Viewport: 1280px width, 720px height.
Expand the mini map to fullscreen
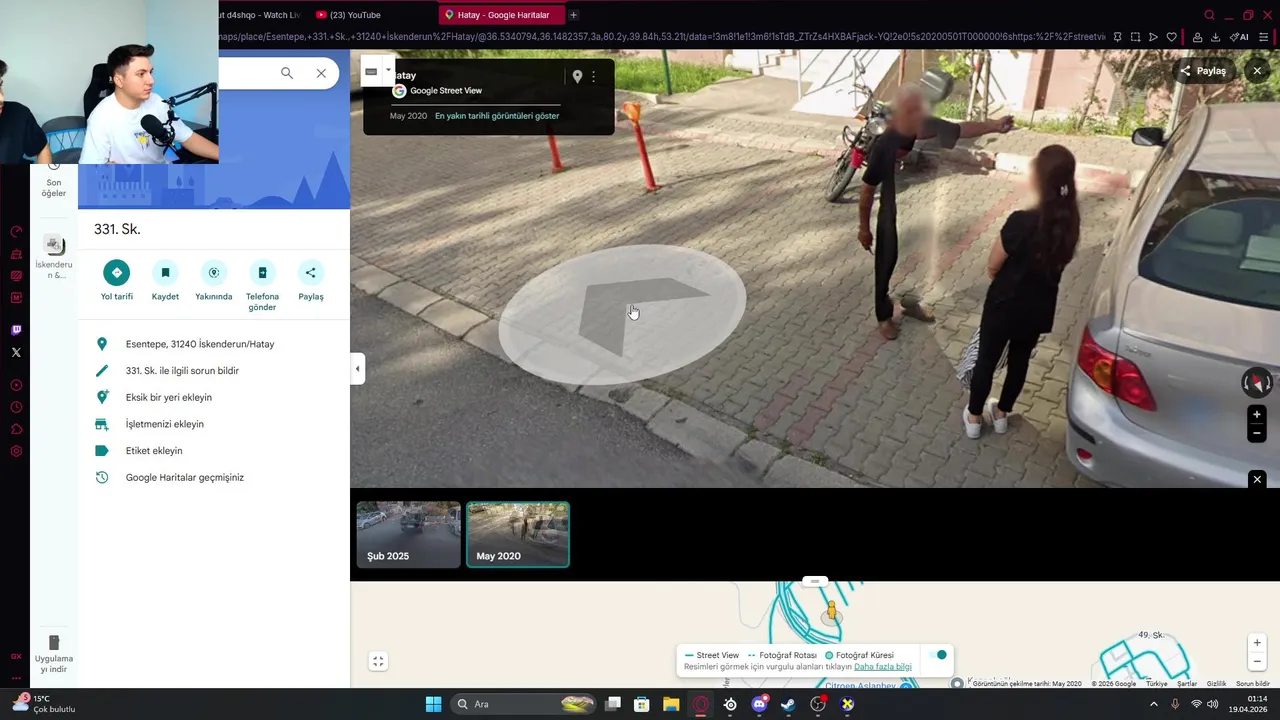[x=378, y=661]
